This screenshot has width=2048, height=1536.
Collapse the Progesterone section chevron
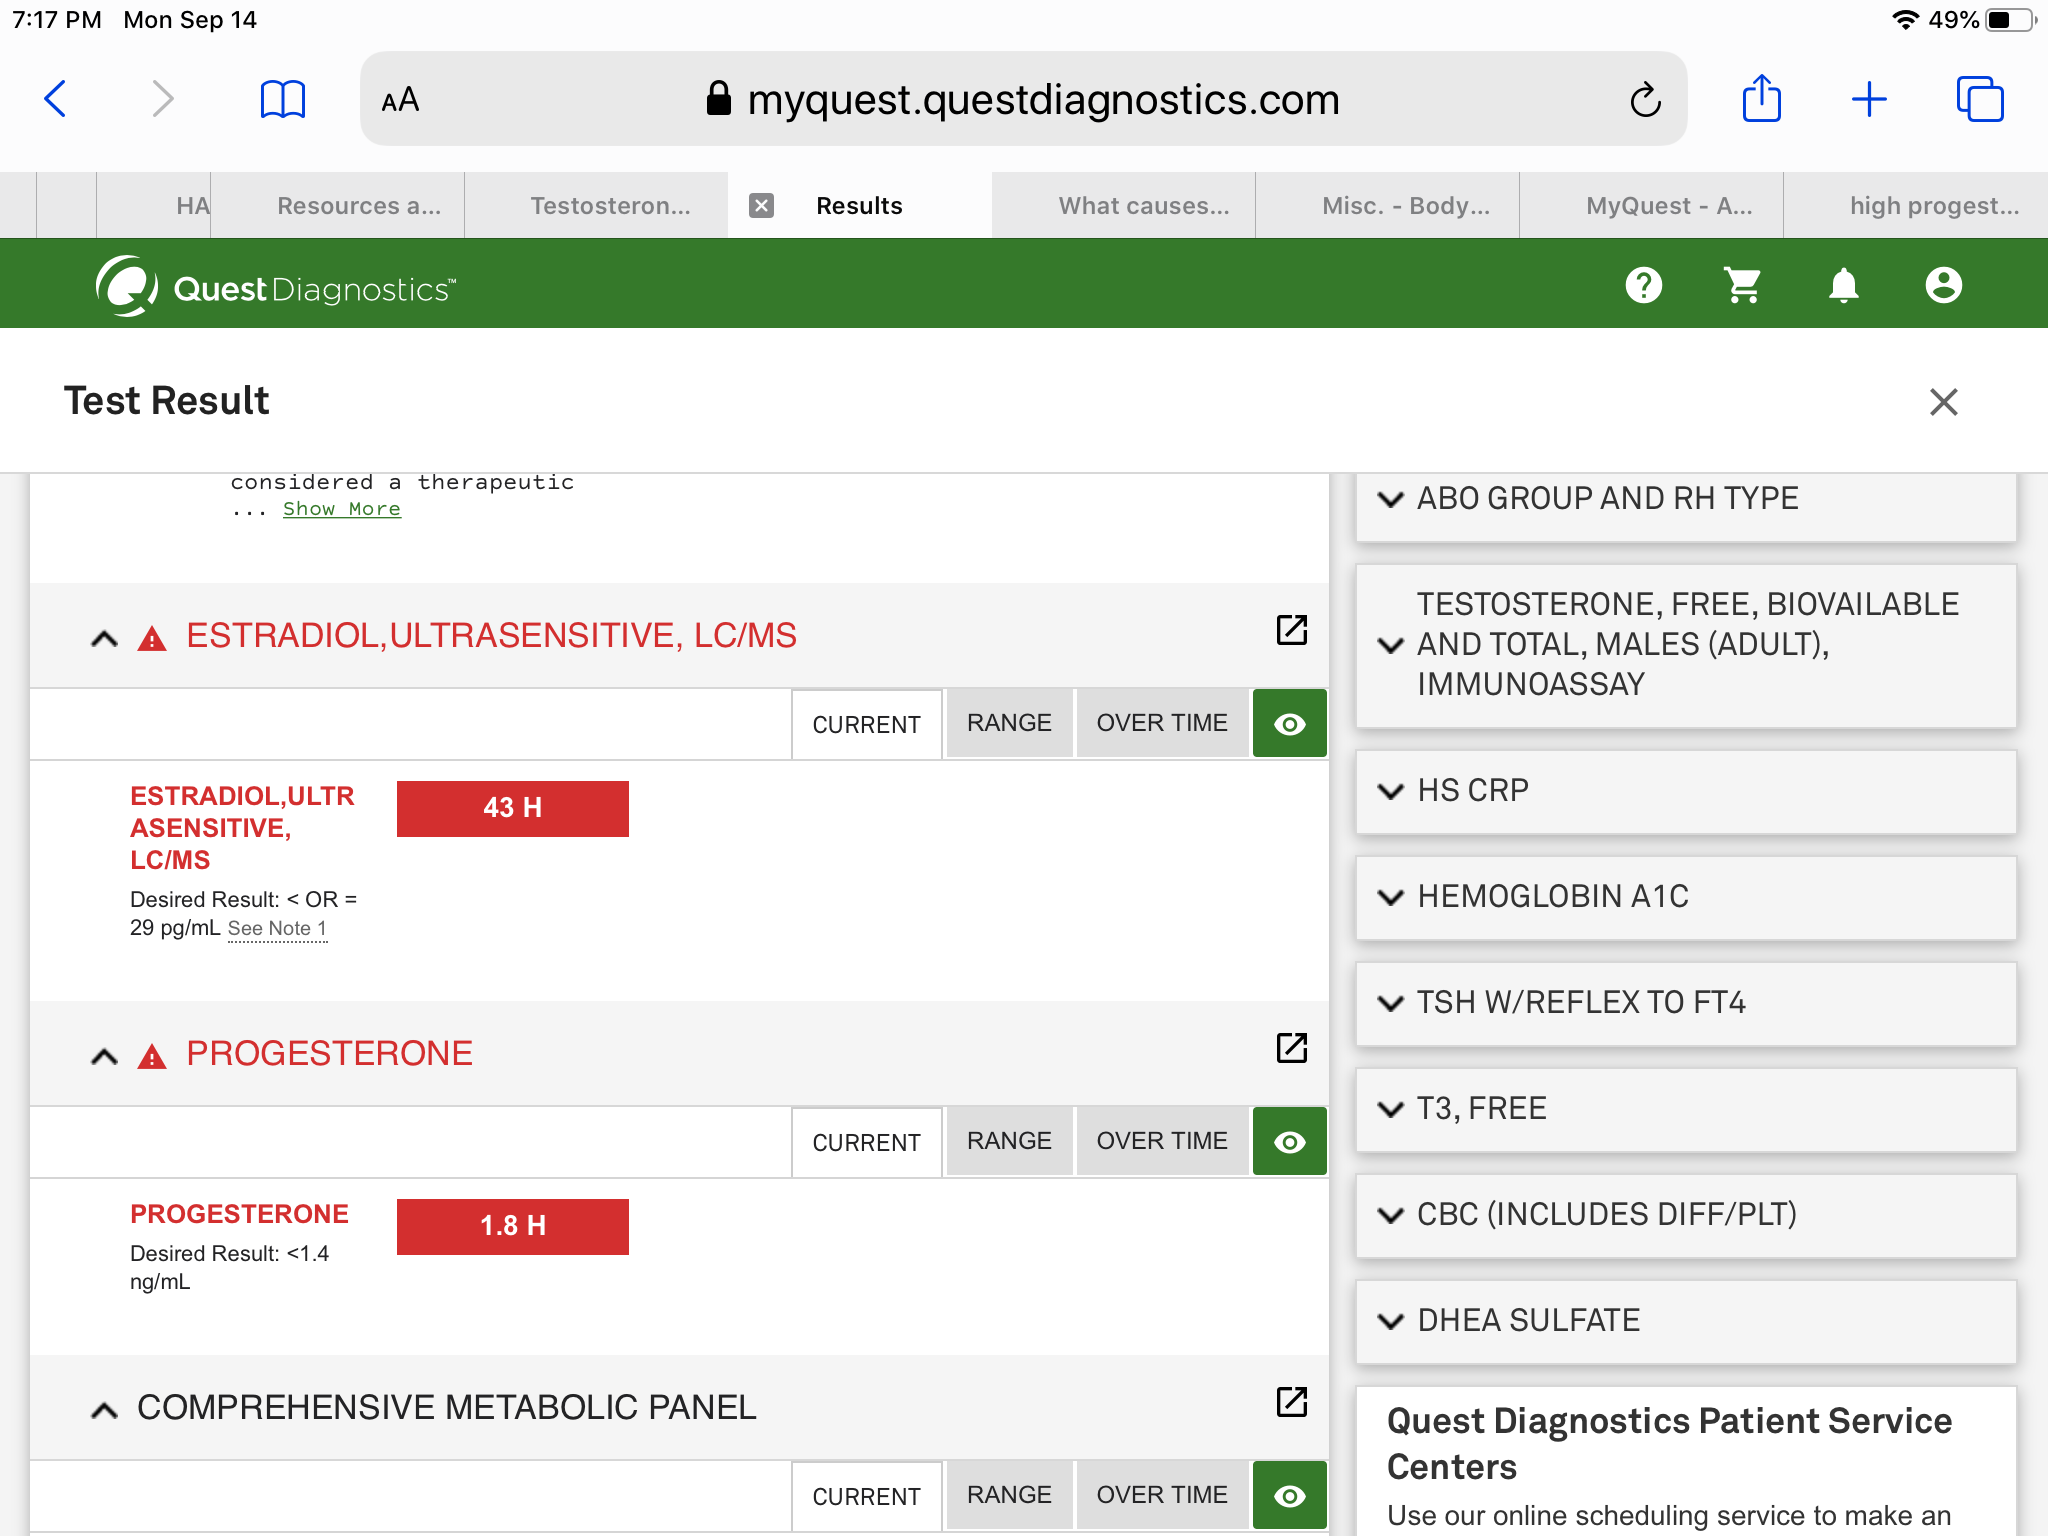click(x=104, y=1056)
